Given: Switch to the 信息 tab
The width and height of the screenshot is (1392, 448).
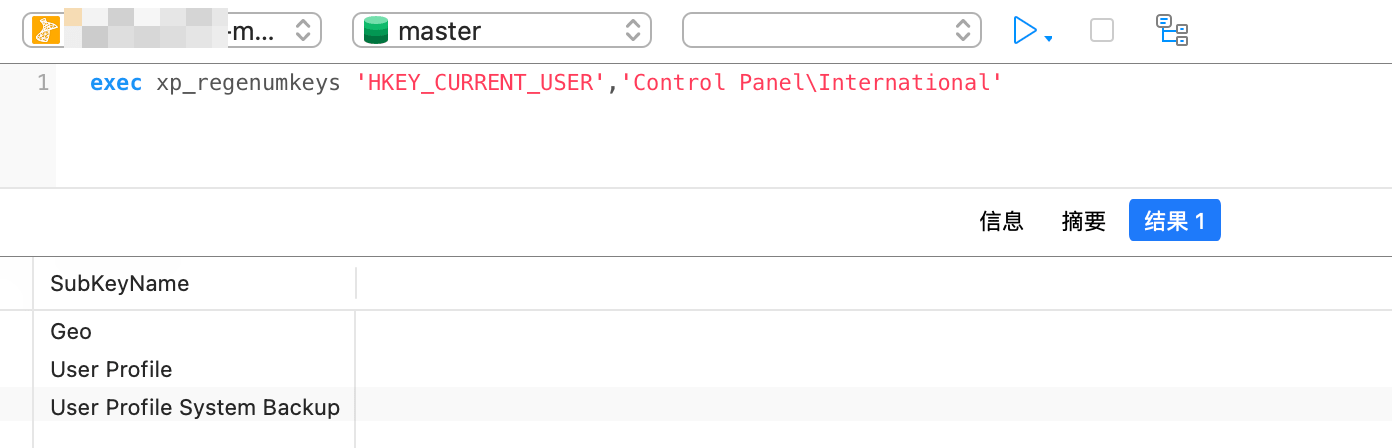Looking at the screenshot, I should point(1001,221).
